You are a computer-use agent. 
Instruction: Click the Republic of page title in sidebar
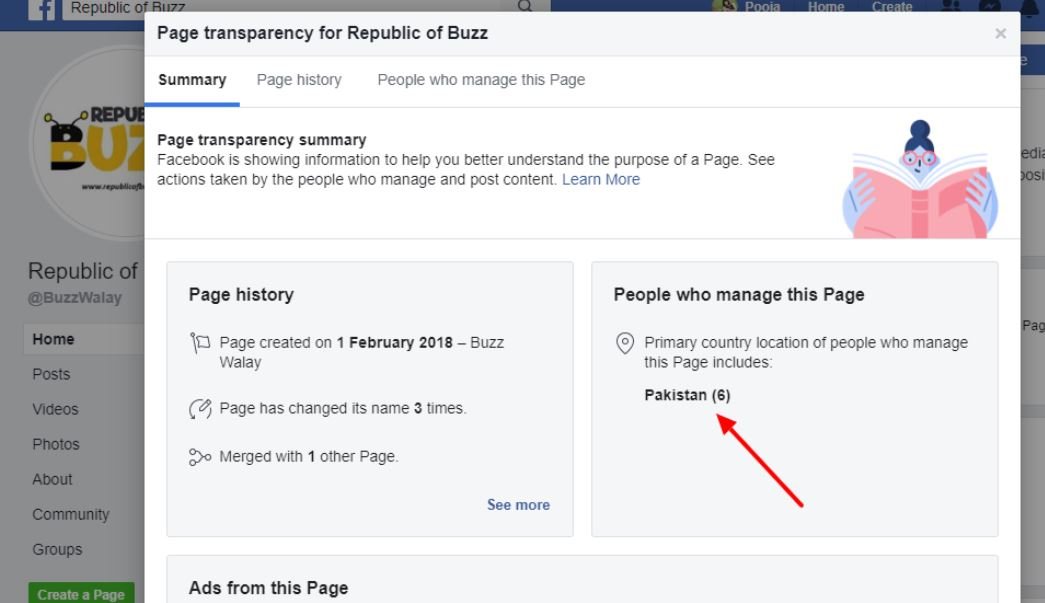tap(83, 271)
